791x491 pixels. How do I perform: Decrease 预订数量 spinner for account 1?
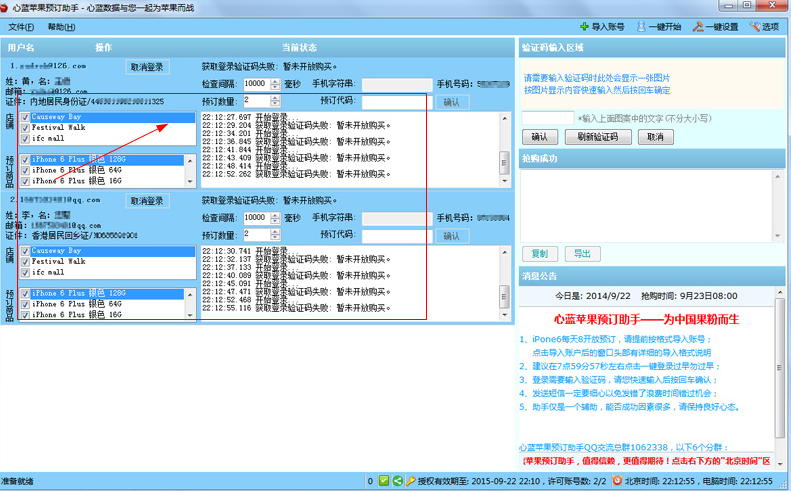point(275,104)
